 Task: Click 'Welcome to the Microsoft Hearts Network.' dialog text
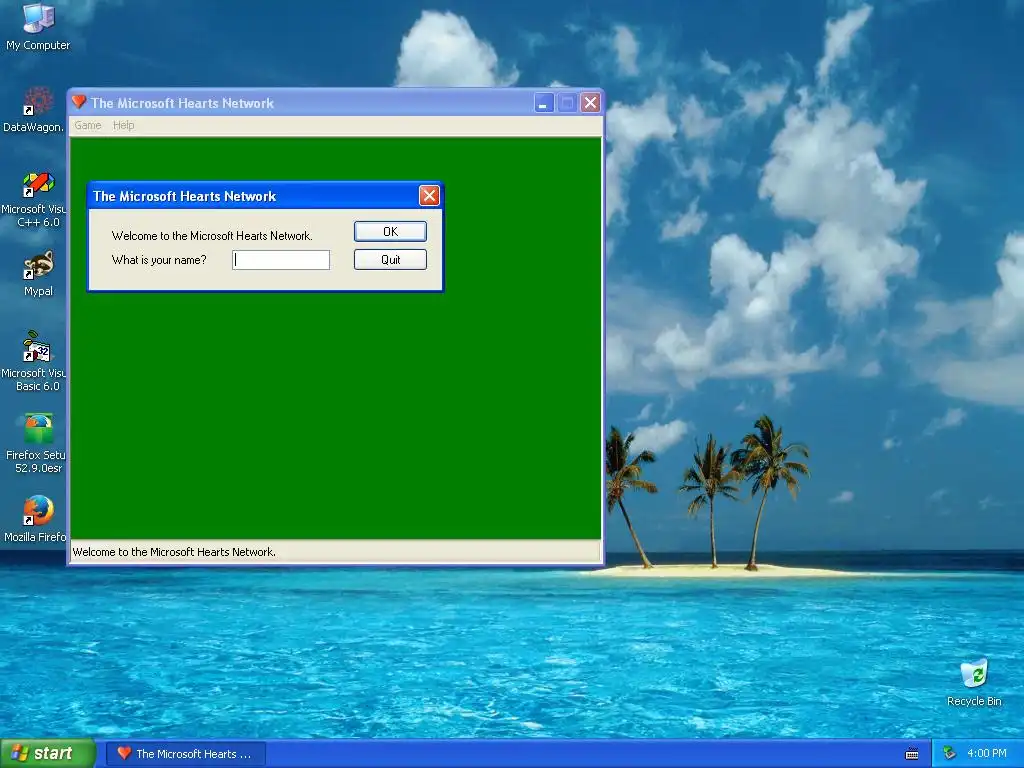[x=212, y=236]
